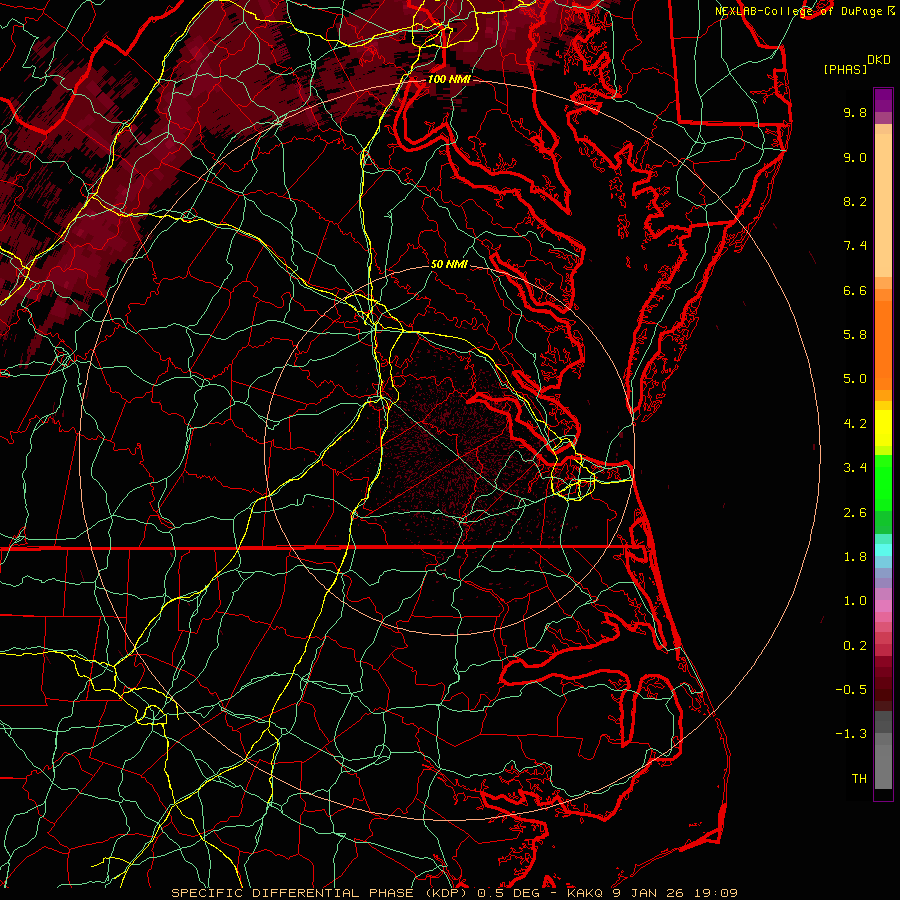900x900 pixels.
Task: Pick the cyan segment of the color bar
Action: click(x=883, y=550)
